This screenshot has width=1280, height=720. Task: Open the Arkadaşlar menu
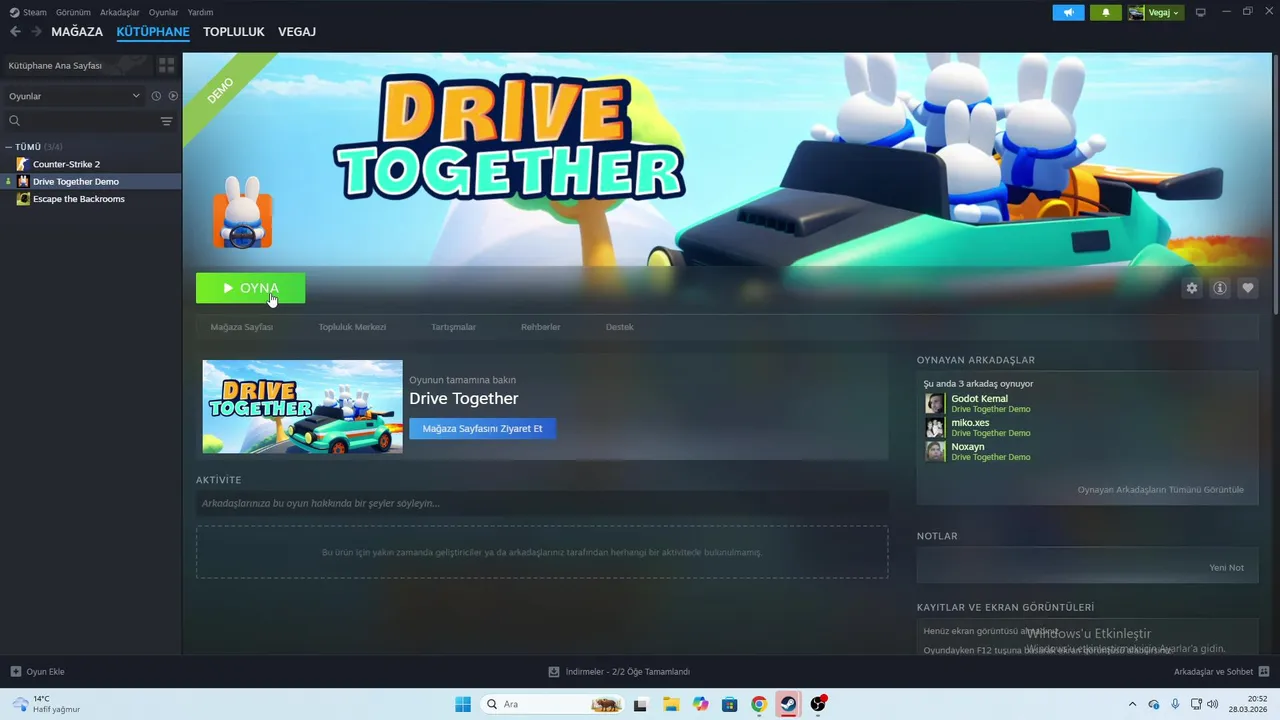click(x=120, y=12)
